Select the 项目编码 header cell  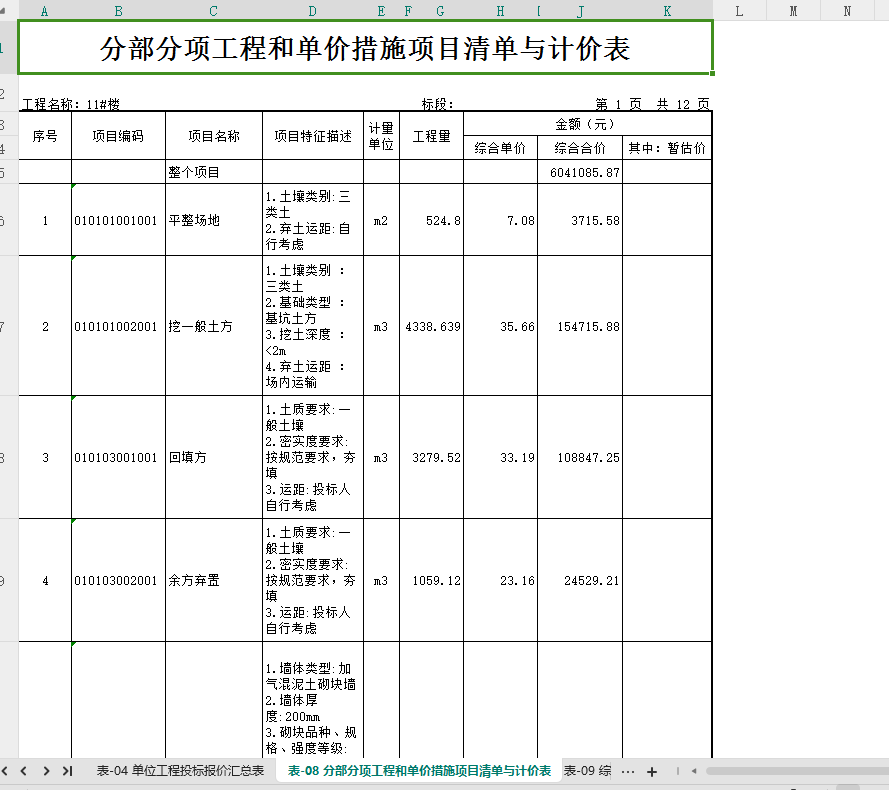(x=118, y=136)
